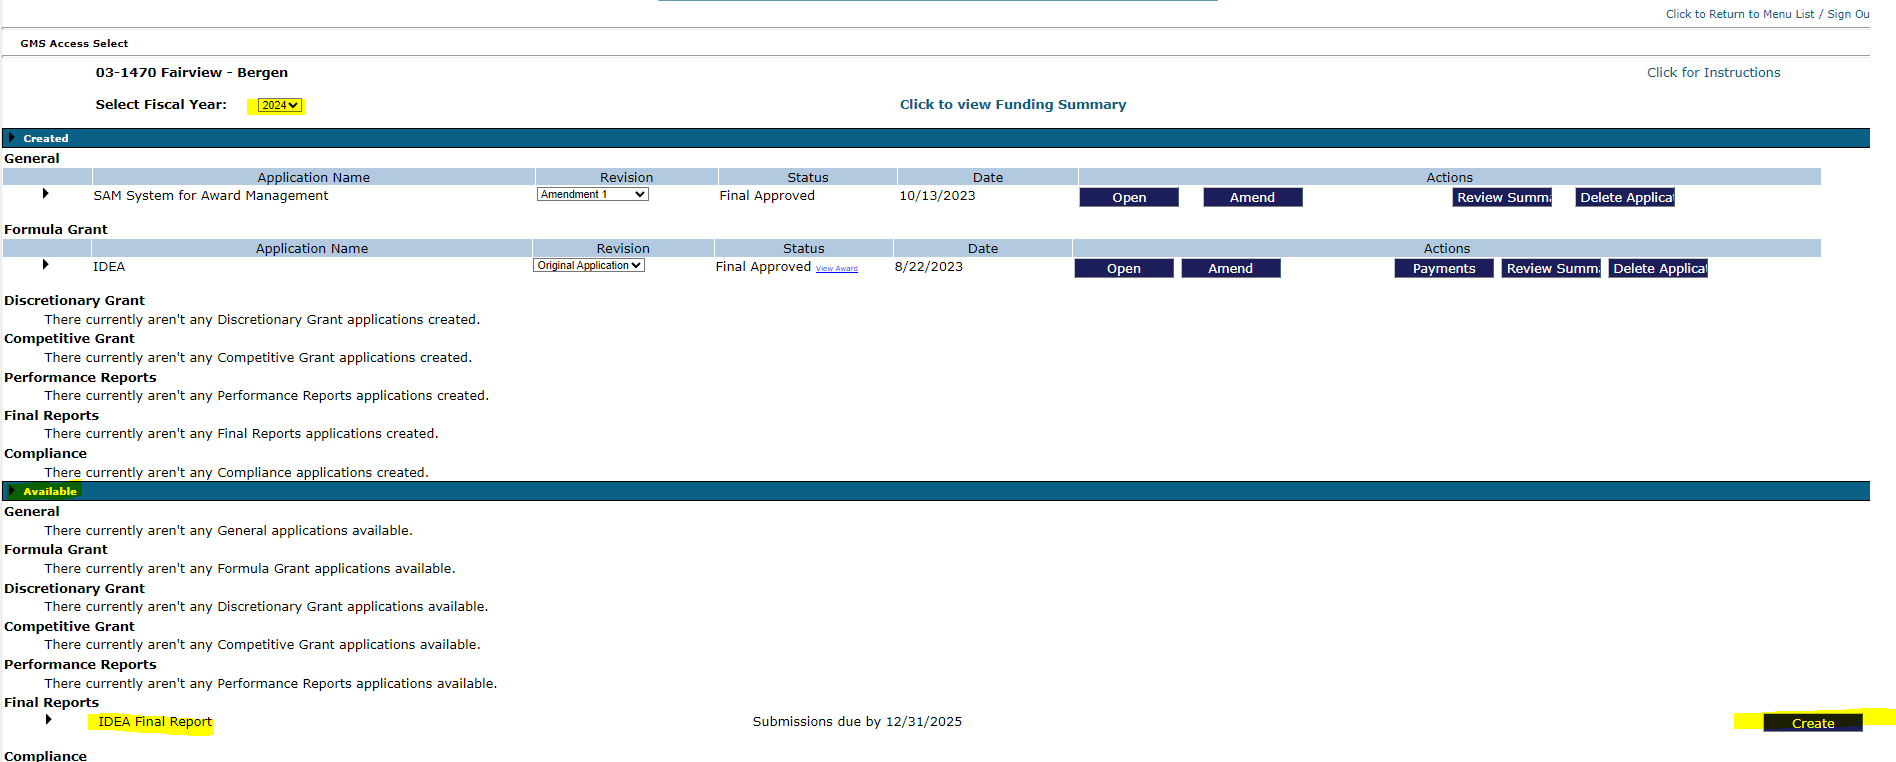Click the Formula Grant heading under Created

coord(56,229)
